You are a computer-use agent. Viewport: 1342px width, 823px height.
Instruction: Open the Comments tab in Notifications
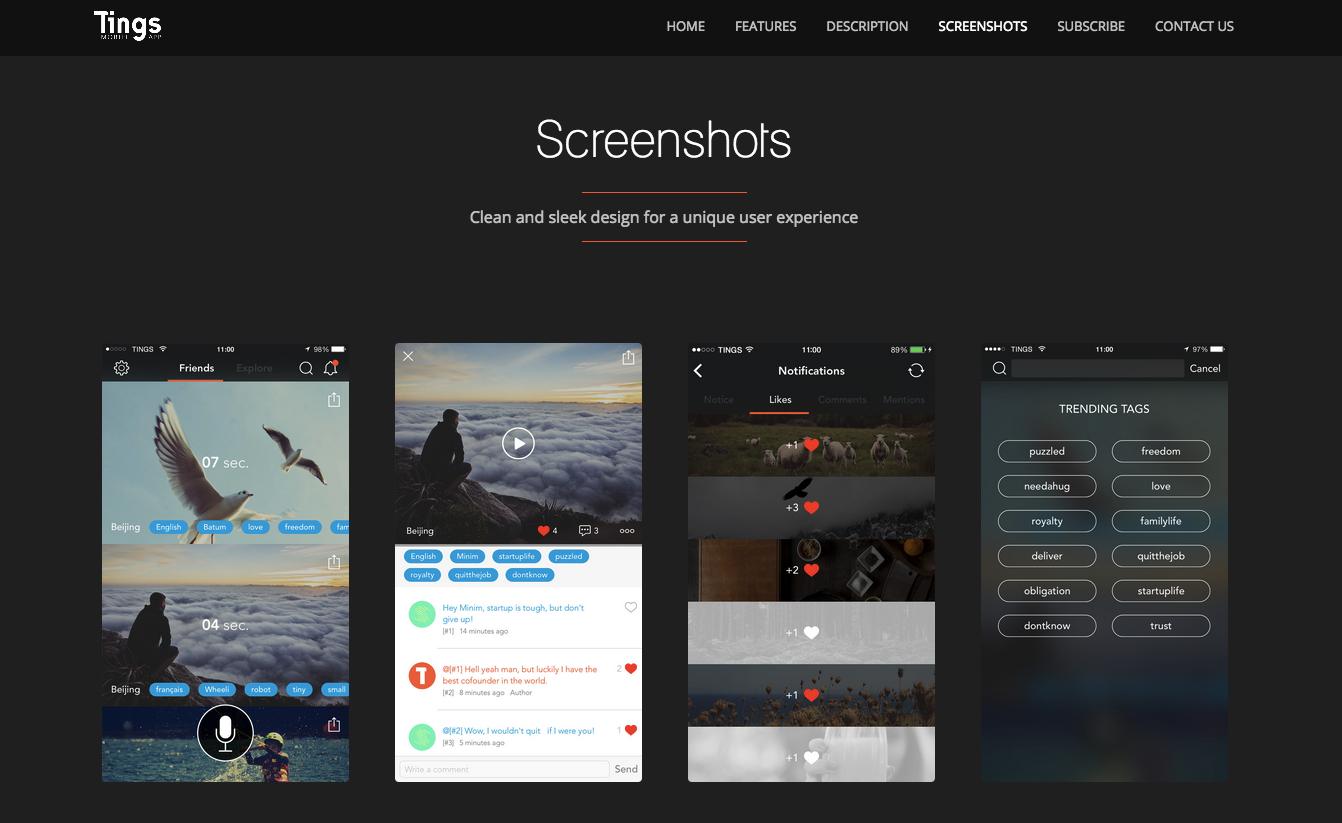[842, 400]
